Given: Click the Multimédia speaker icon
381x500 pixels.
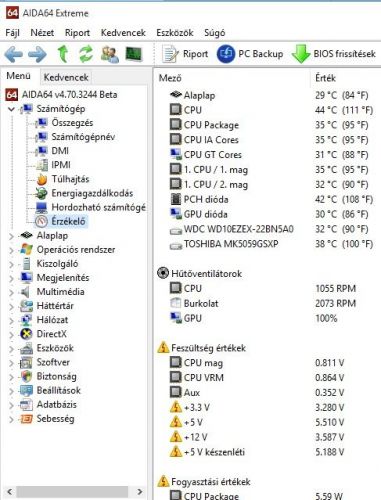Looking at the screenshot, I should tap(25, 292).
